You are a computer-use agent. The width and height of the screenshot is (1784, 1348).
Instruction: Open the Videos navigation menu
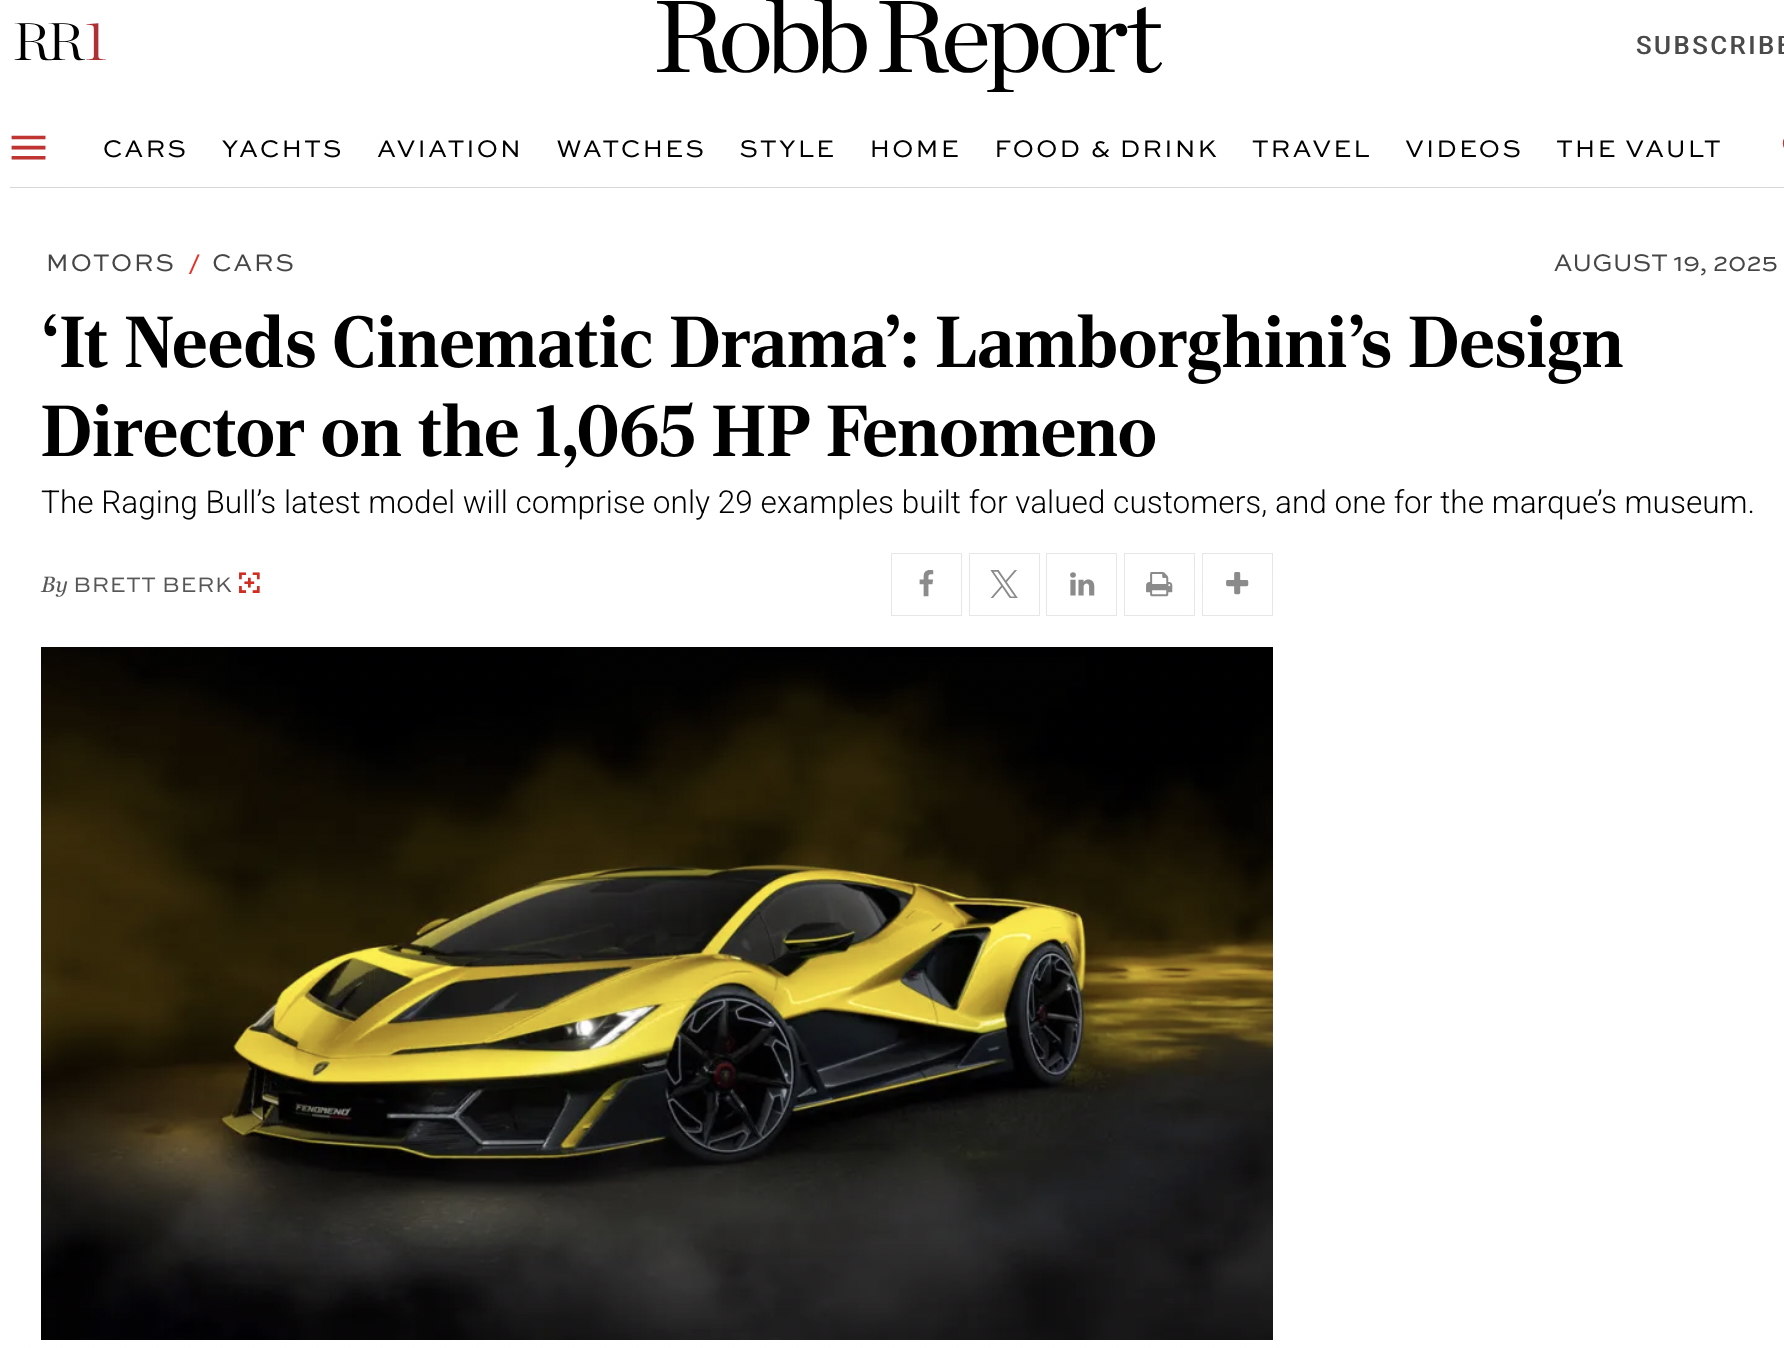click(x=1463, y=149)
